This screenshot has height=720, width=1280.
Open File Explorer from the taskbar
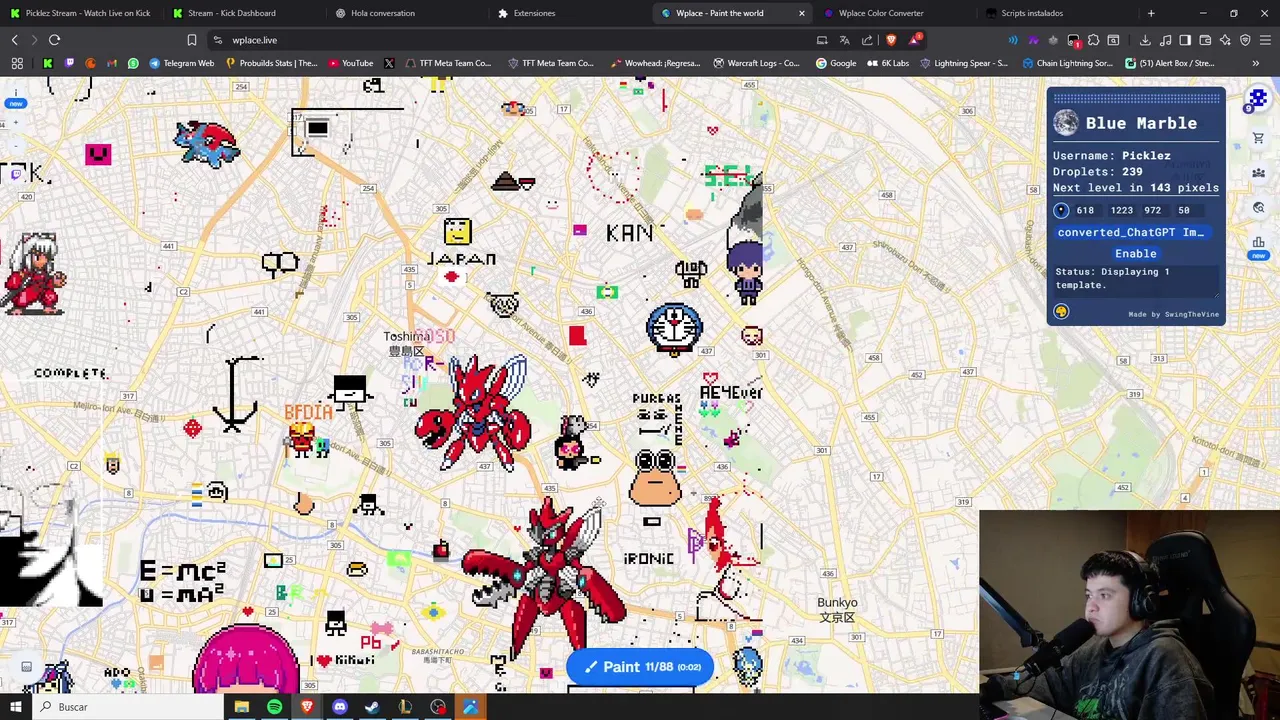pyautogui.click(x=241, y=707)
